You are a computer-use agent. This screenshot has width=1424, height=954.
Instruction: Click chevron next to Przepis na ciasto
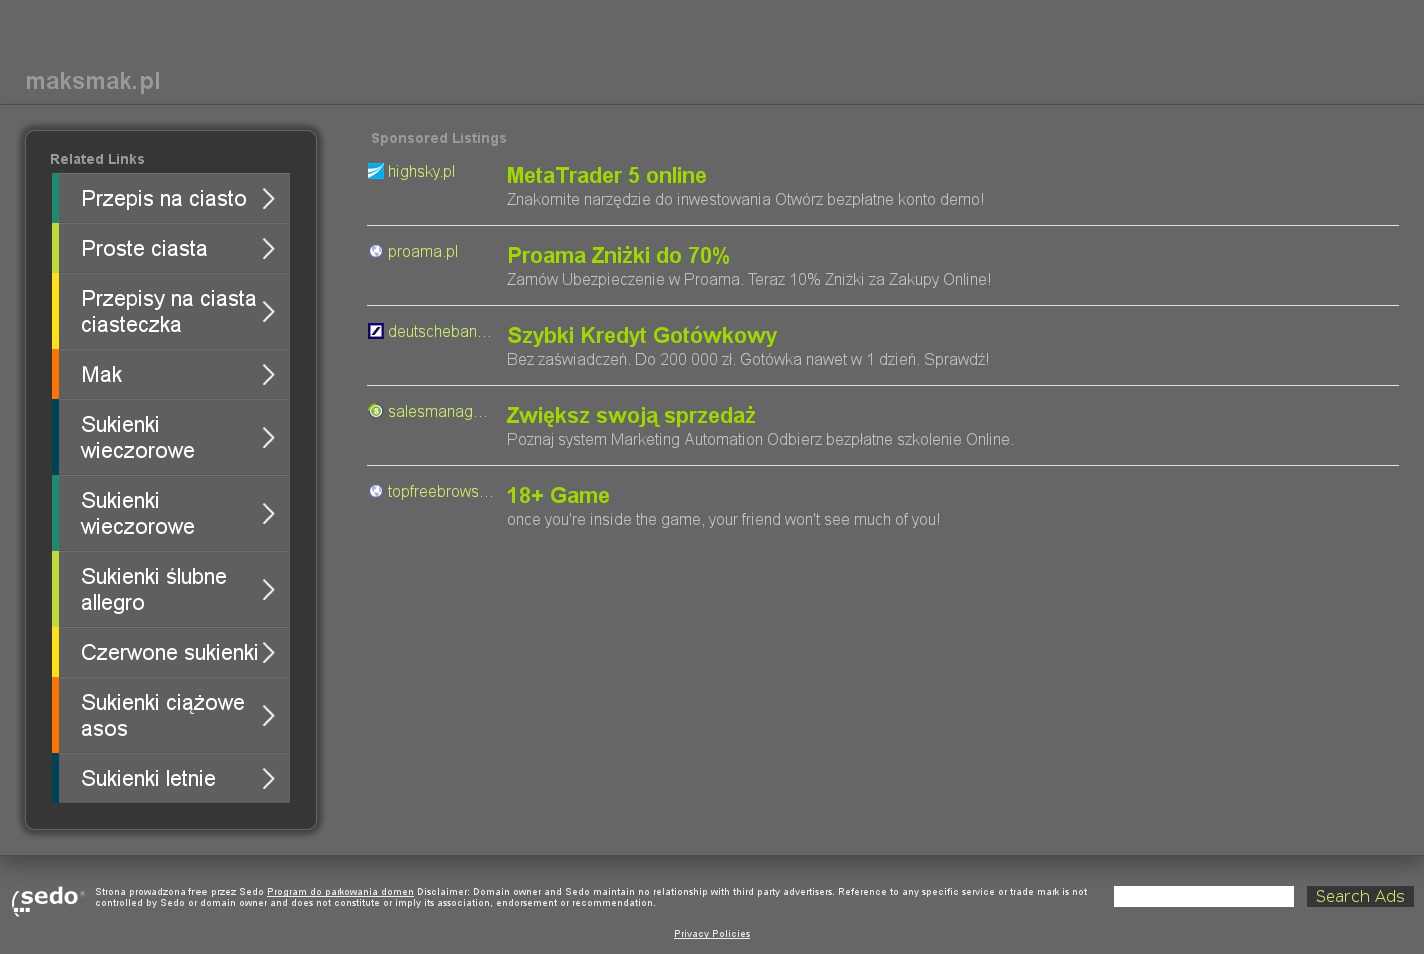tap(268, 199)
